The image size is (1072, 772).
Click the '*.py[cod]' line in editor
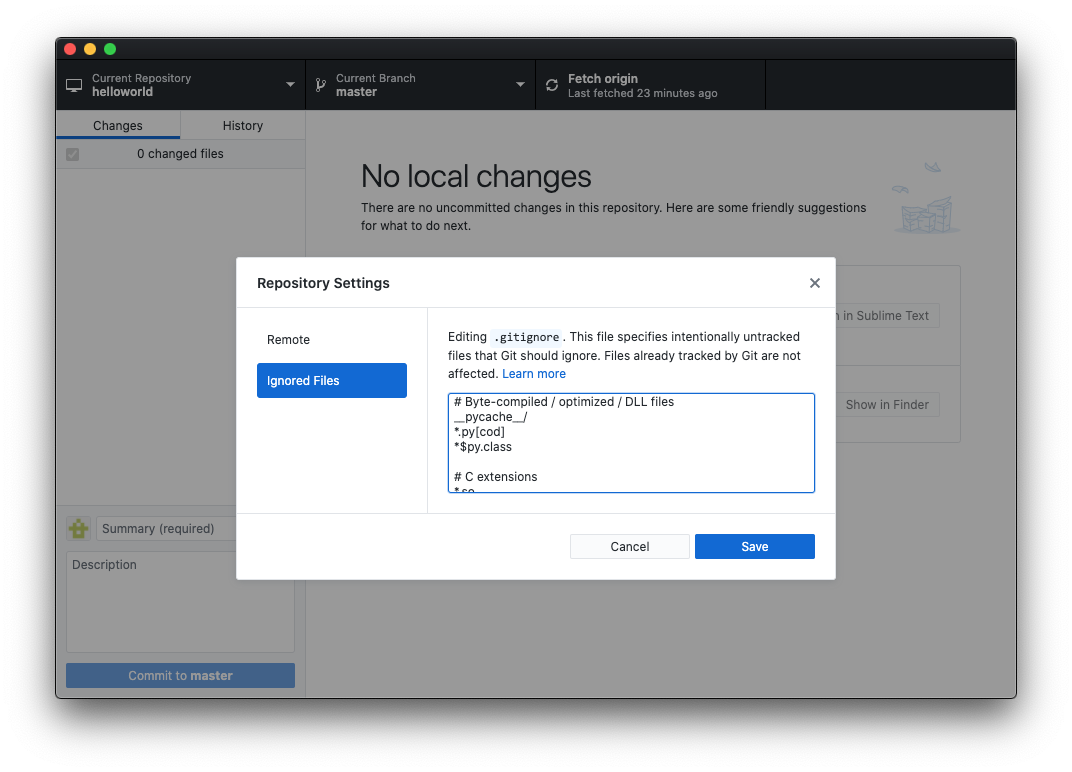[479, 432]
